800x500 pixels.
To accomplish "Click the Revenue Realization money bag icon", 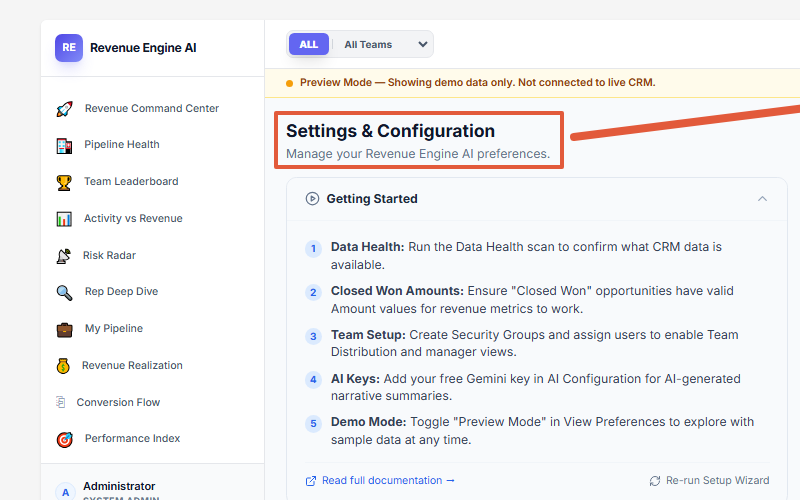I will (63, 366).
